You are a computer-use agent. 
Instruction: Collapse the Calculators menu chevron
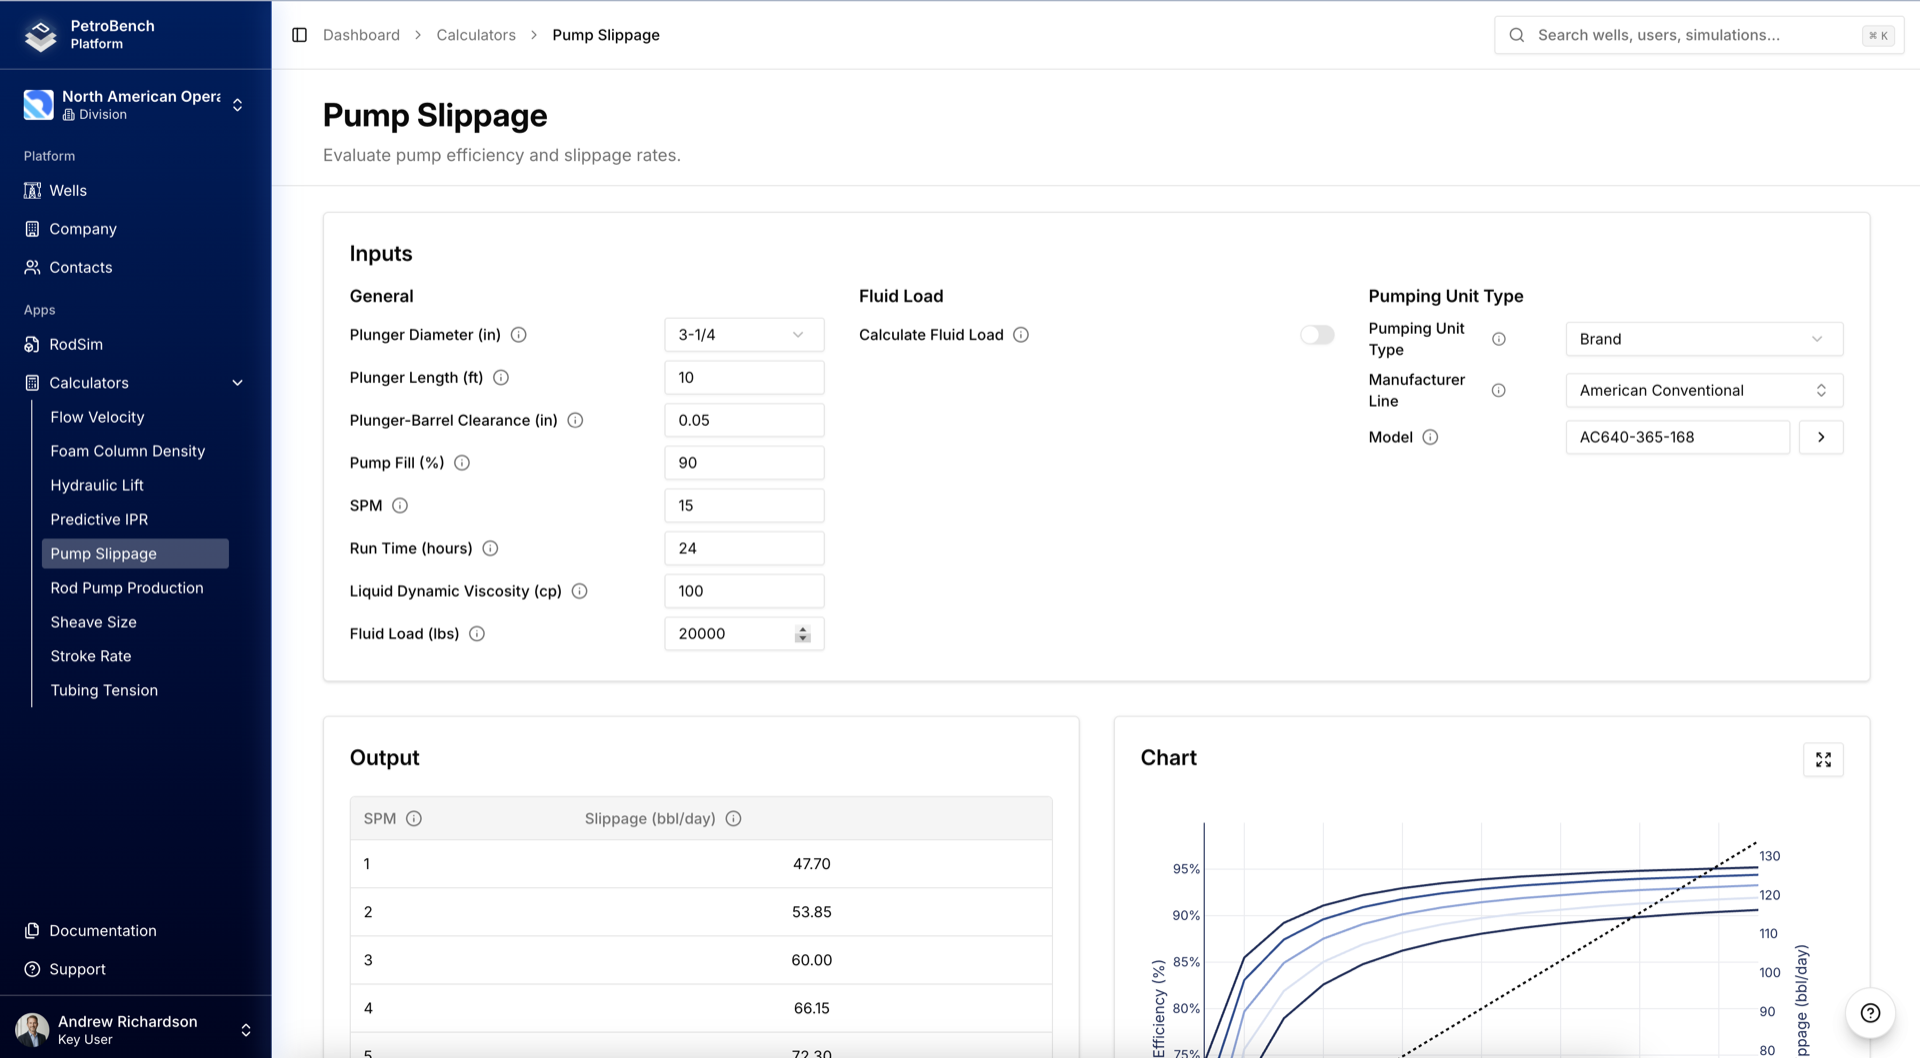coord(237,382)
